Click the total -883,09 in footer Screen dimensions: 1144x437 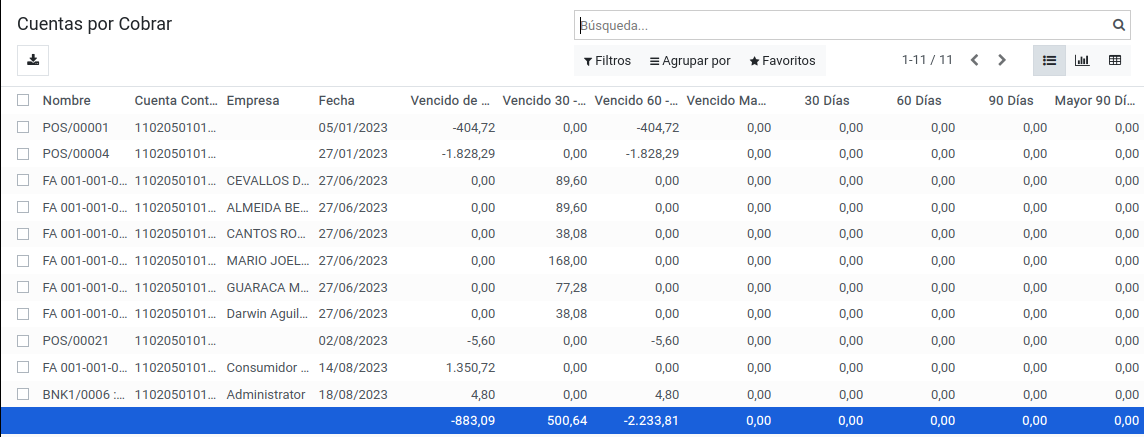pyautogui.click(x=473, y=420)
